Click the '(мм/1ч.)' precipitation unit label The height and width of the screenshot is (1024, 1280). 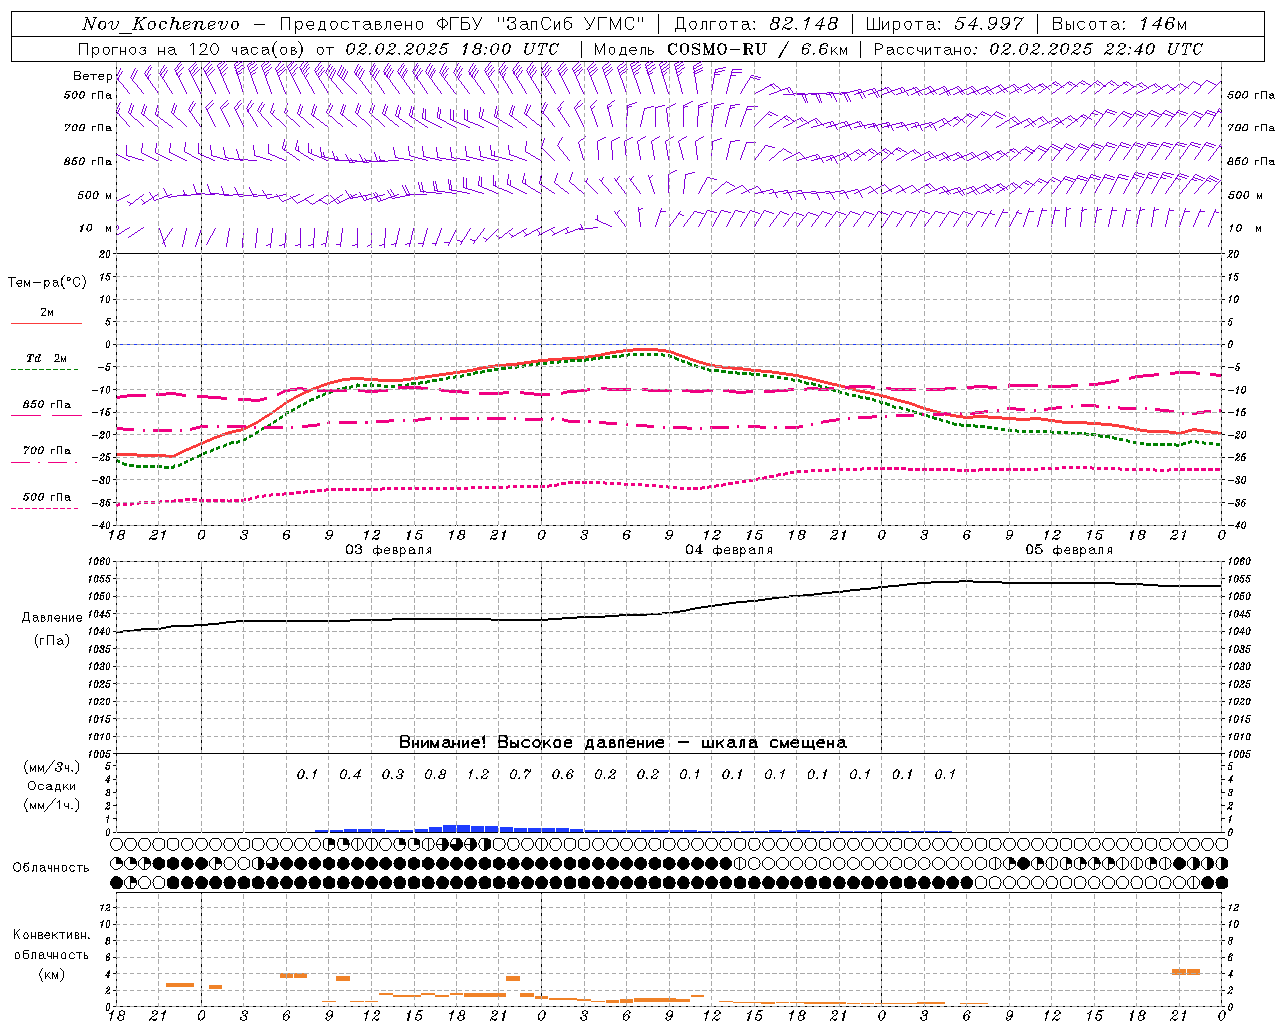(x=52, y=805)
